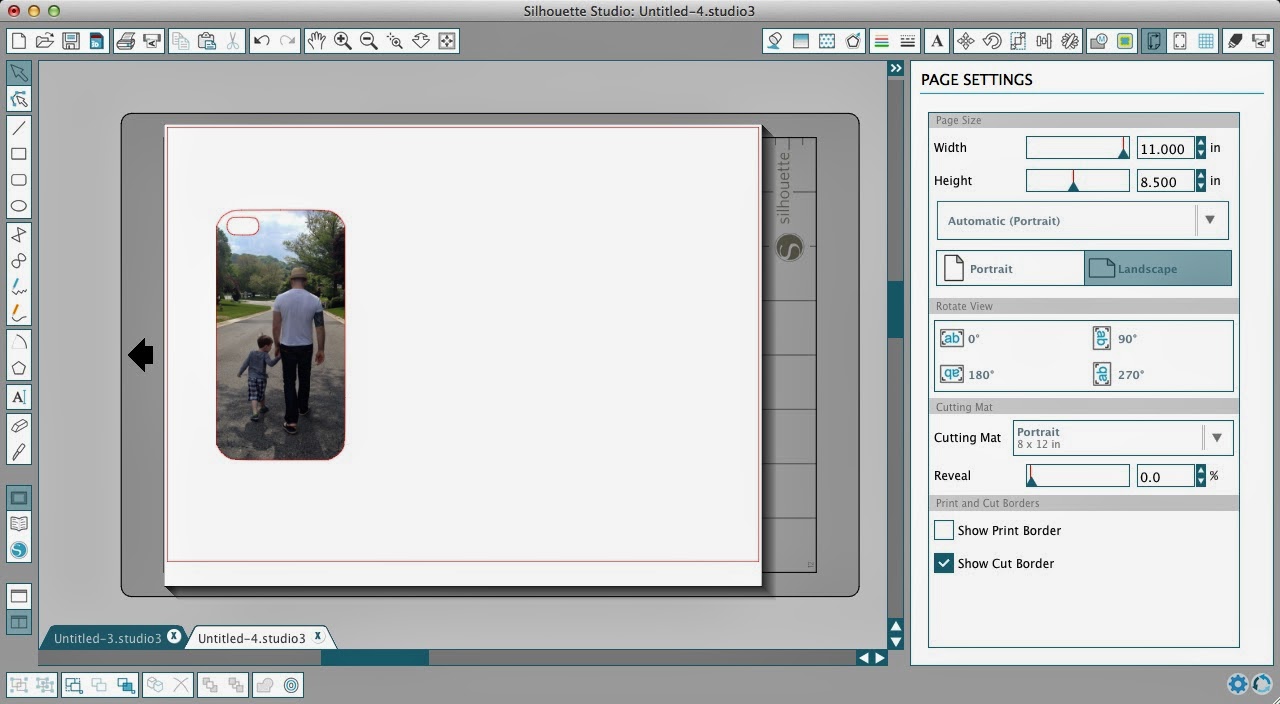Open the Cutting Mat dropdown
The height and width of the screenshot is (704, 1280).
(1216, 437)
